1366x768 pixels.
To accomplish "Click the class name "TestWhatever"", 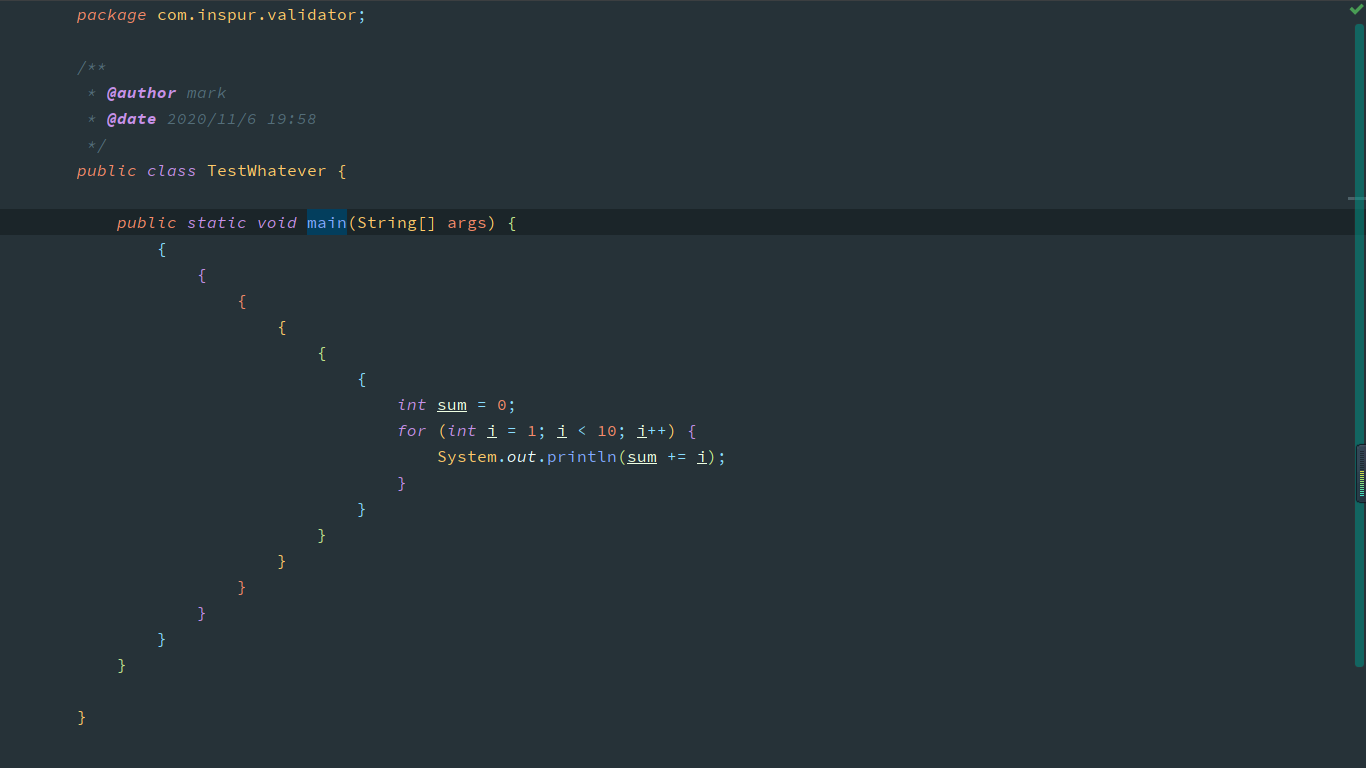I will (x=267, y=171).
